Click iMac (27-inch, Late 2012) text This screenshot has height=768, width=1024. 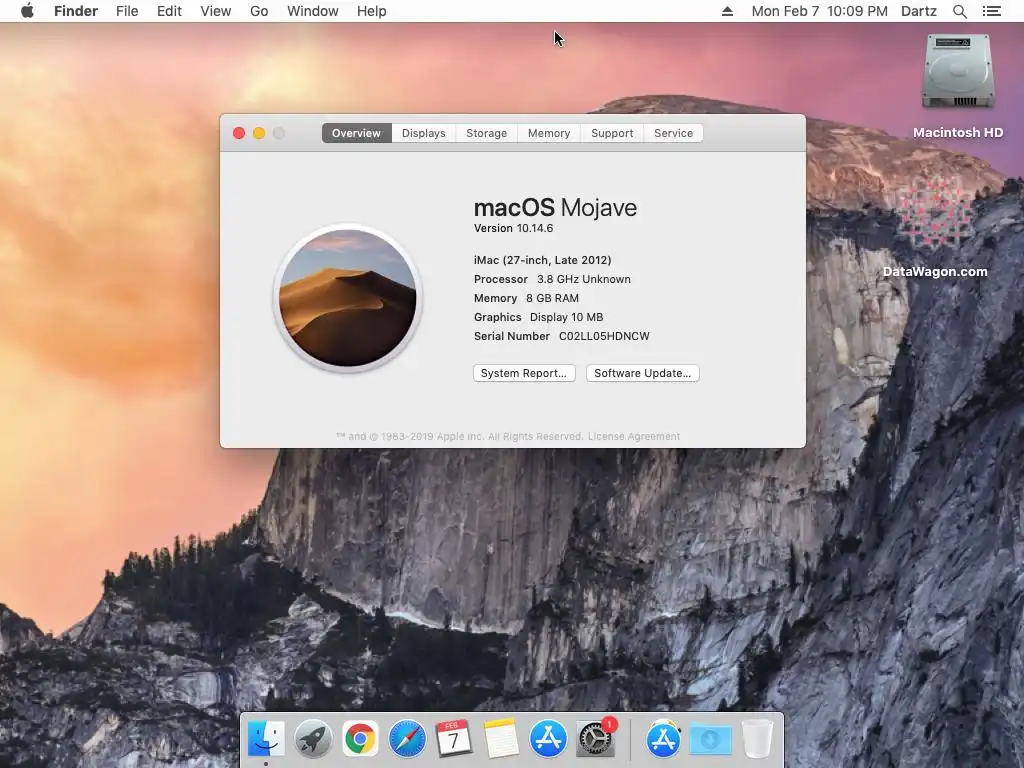(543, 260)
